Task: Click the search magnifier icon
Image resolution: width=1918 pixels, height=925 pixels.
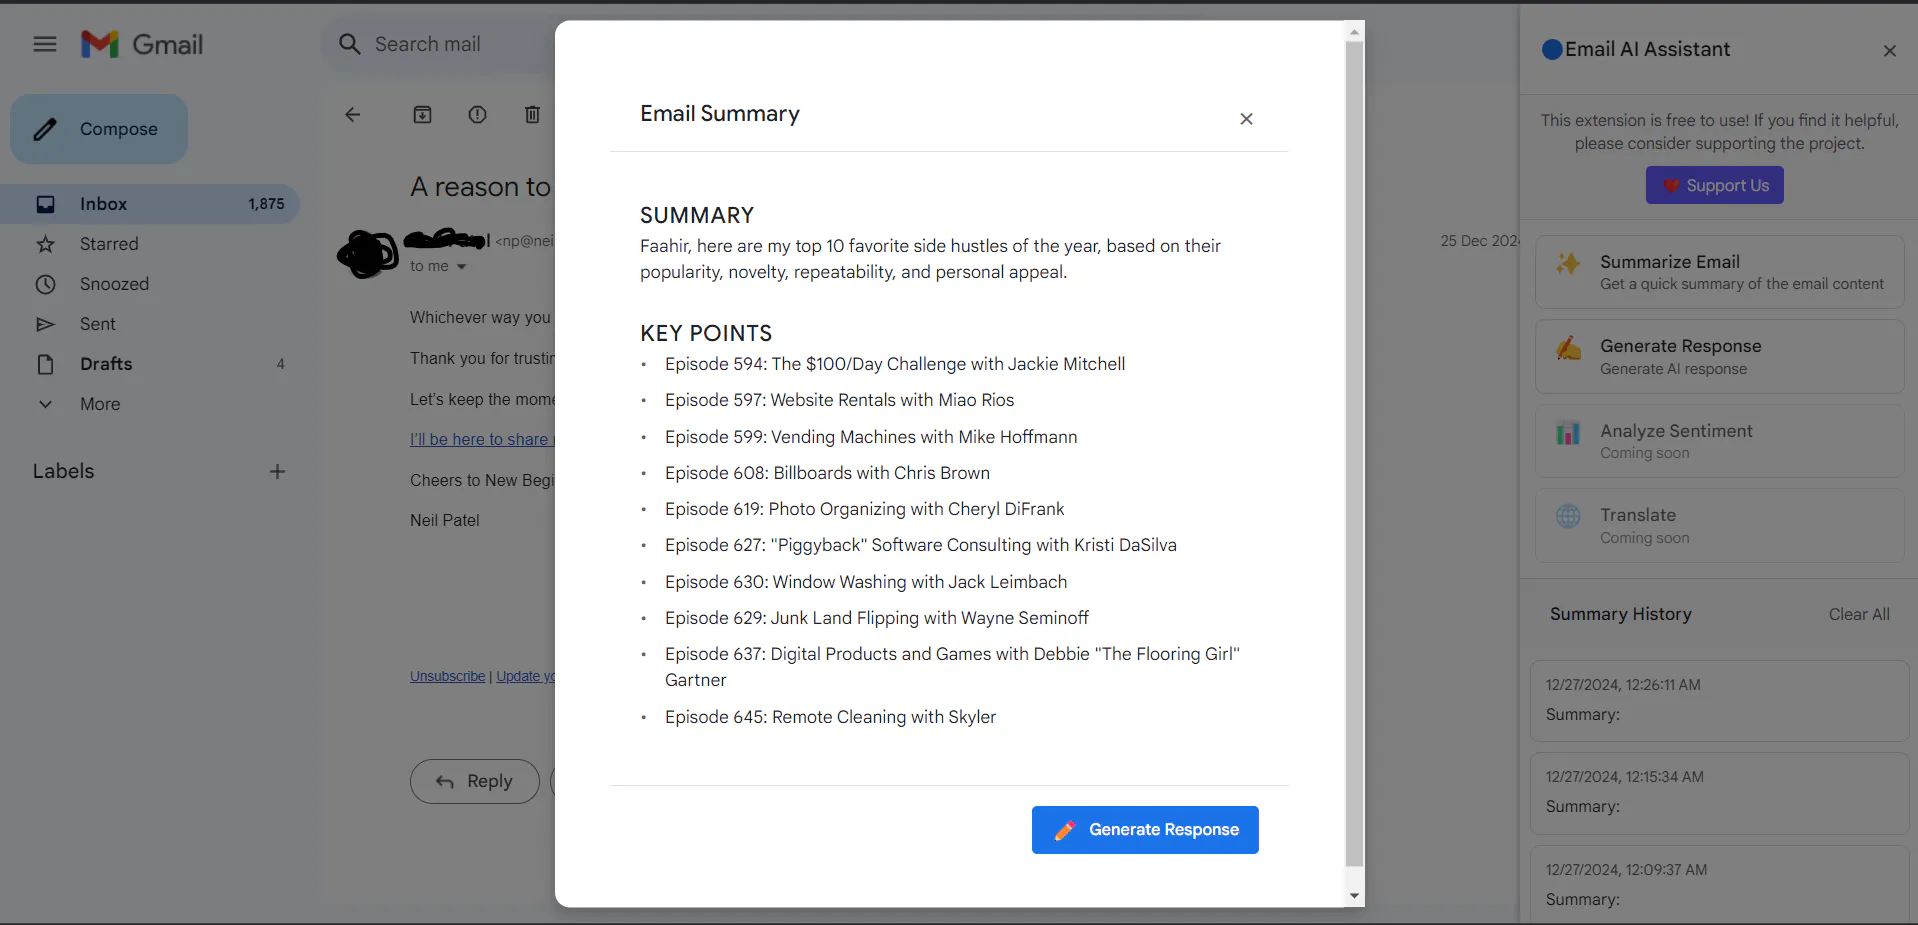Action: click(349, 44)
